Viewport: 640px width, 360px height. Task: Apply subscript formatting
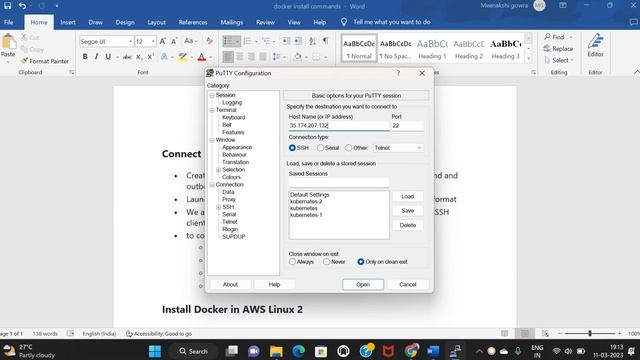pyautogui.click(x=139, y=57)
